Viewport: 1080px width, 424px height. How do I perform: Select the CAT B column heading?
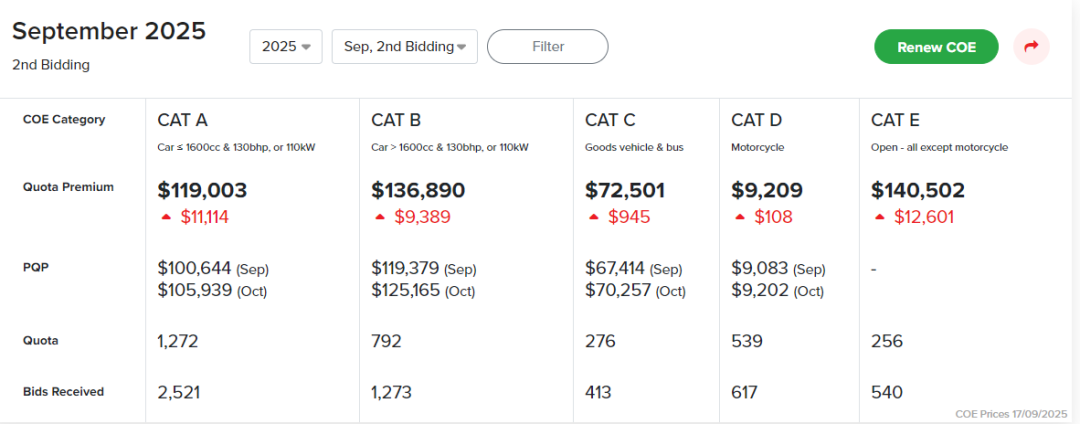click(396, 120)
